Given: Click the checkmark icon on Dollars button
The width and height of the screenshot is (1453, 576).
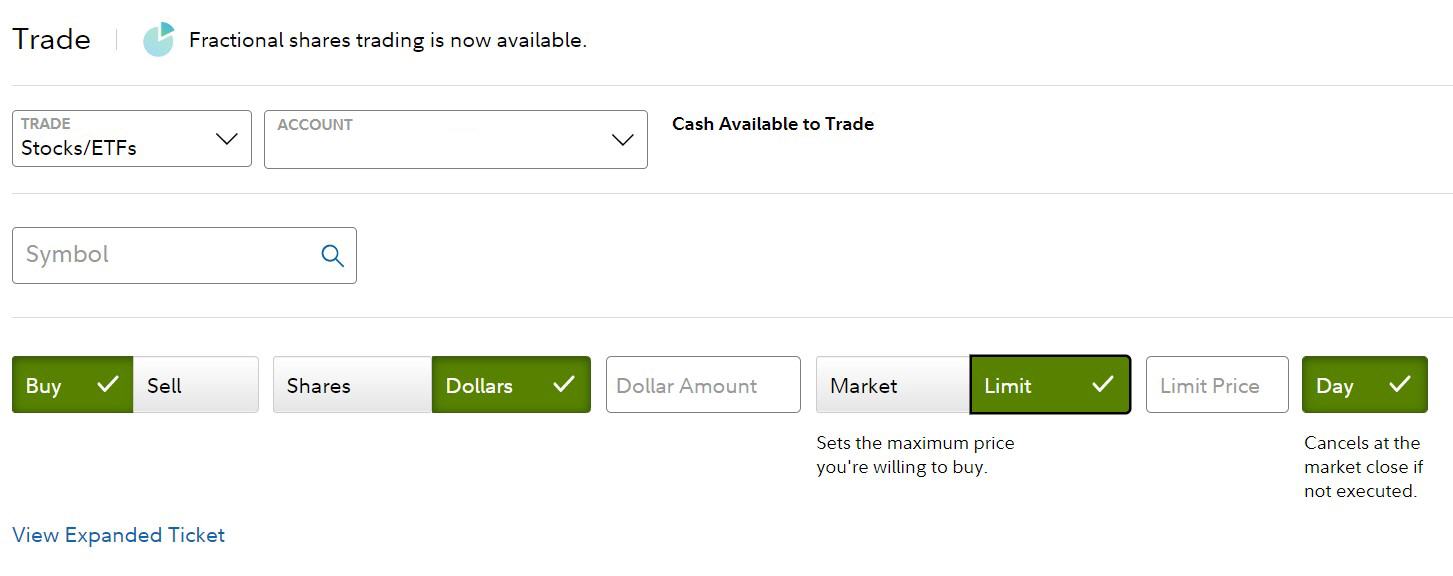Looking at the screenshot, I should tap(564, 384).
